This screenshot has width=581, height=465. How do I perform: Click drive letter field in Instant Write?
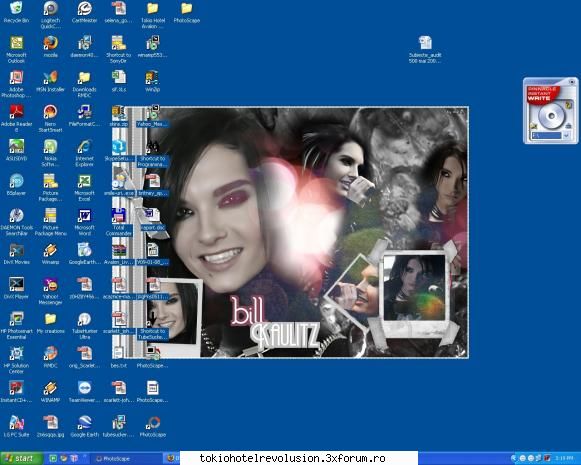pyautogui.click(x=547, y=136)
